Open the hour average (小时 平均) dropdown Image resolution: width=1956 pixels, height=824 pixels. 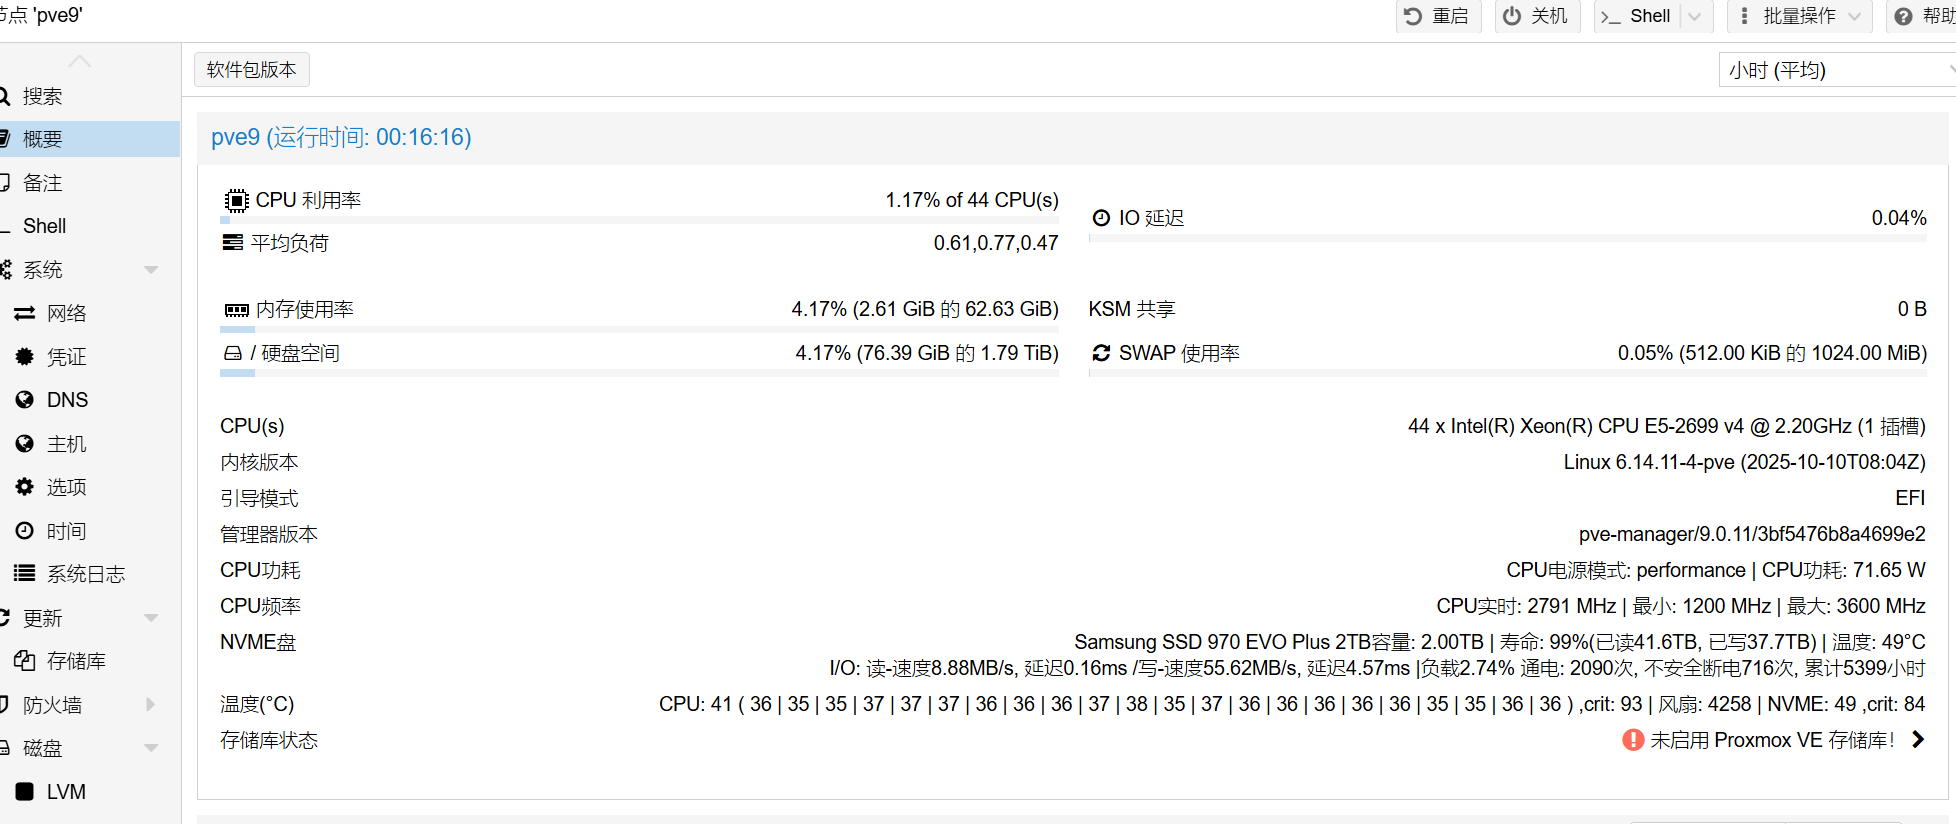click(x=1835, y=70)
